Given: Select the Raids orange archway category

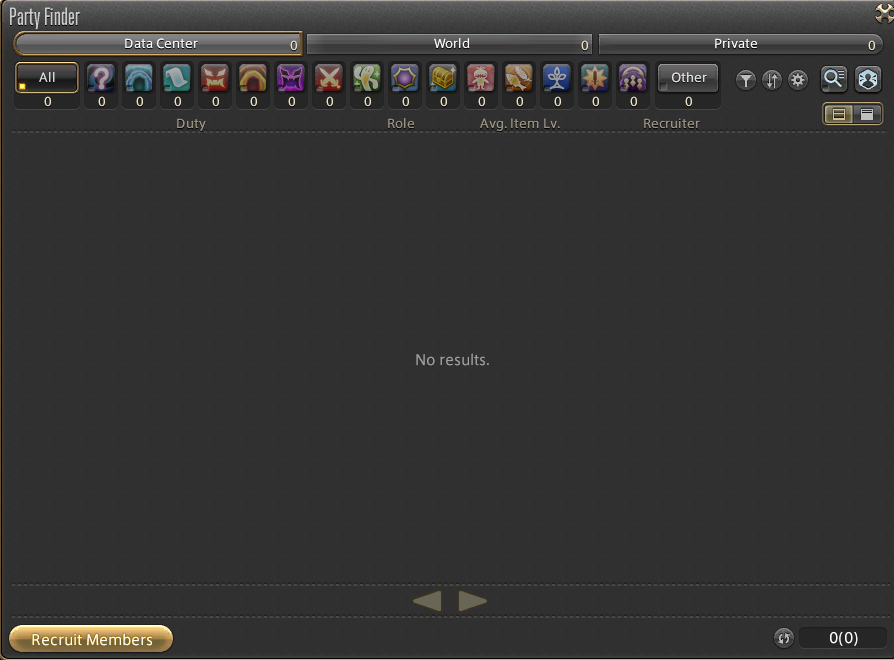Looking at the screenshot, I should click(253, 78).
